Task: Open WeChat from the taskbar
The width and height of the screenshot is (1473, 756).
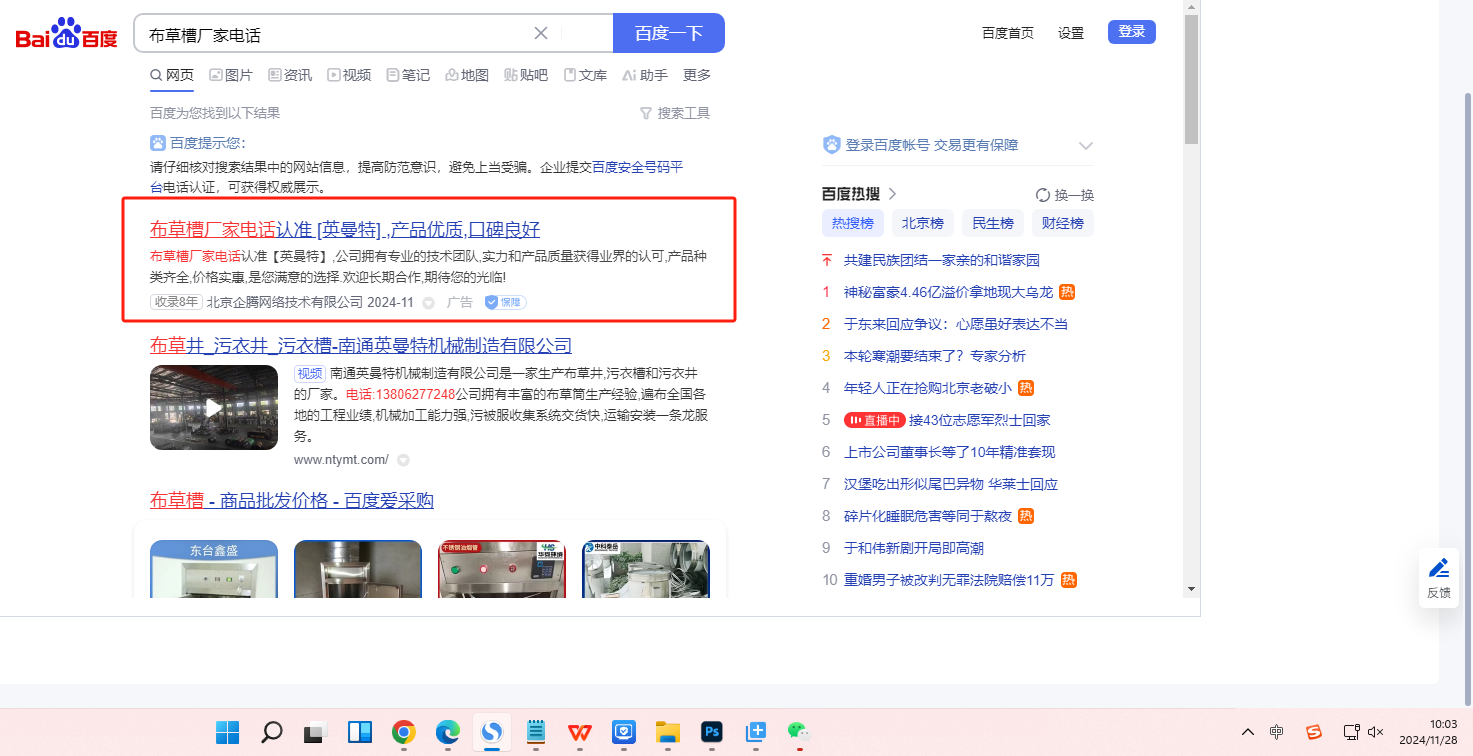Action: tap(797, 732)
